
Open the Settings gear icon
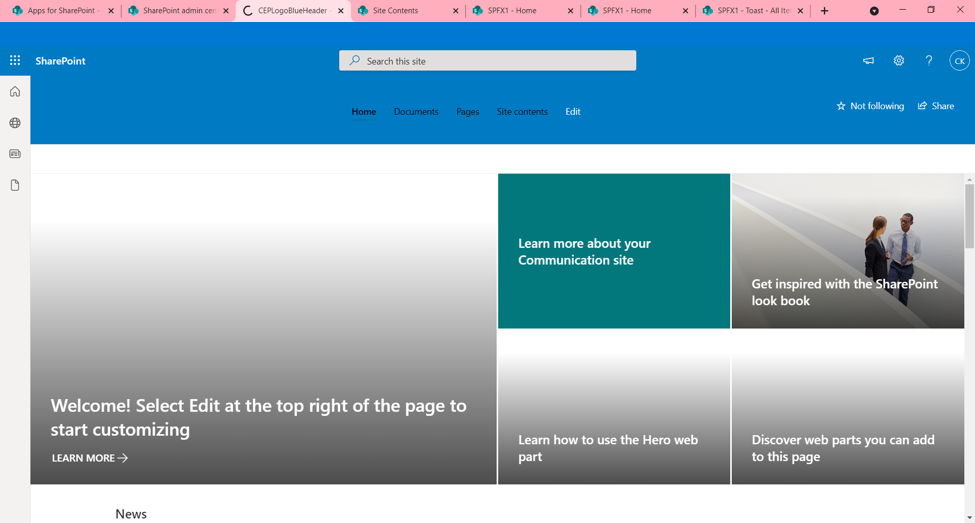pos(898,61)
